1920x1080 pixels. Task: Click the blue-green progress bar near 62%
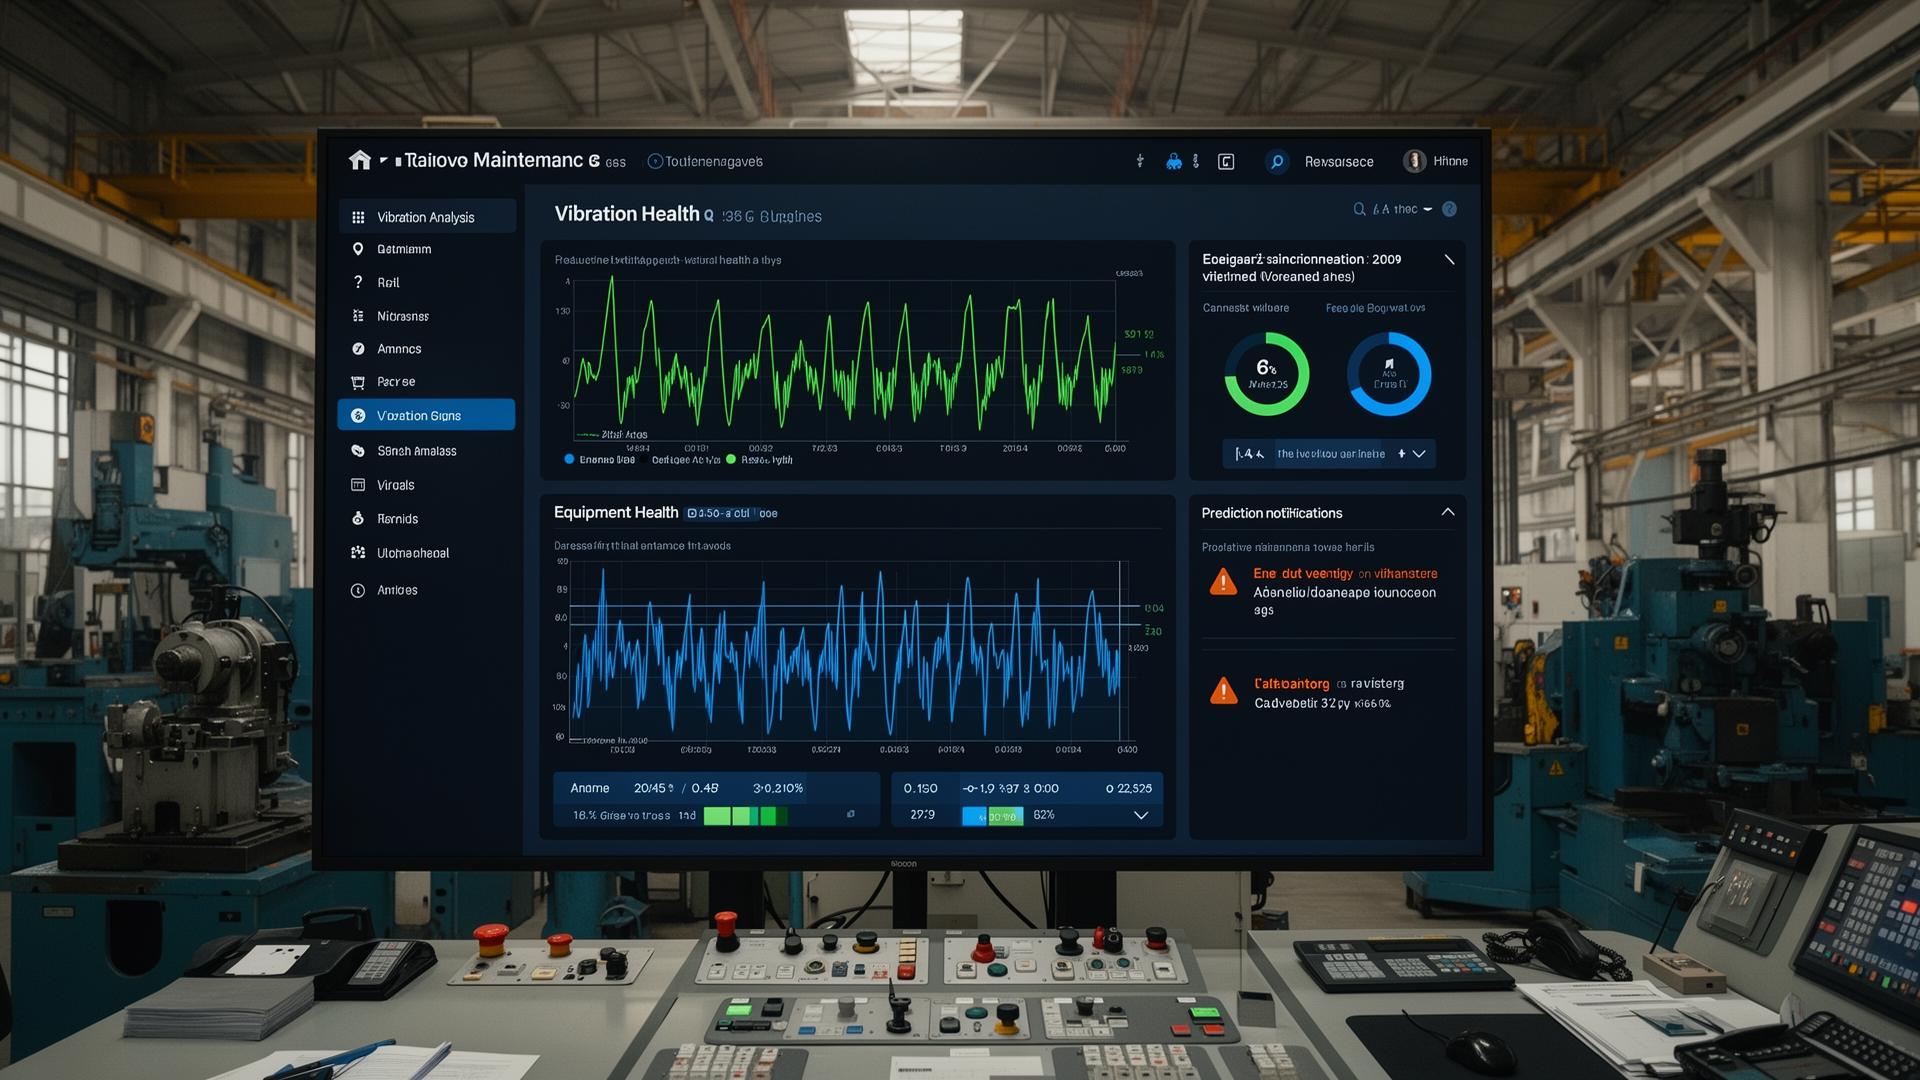[x=992, y=816]
